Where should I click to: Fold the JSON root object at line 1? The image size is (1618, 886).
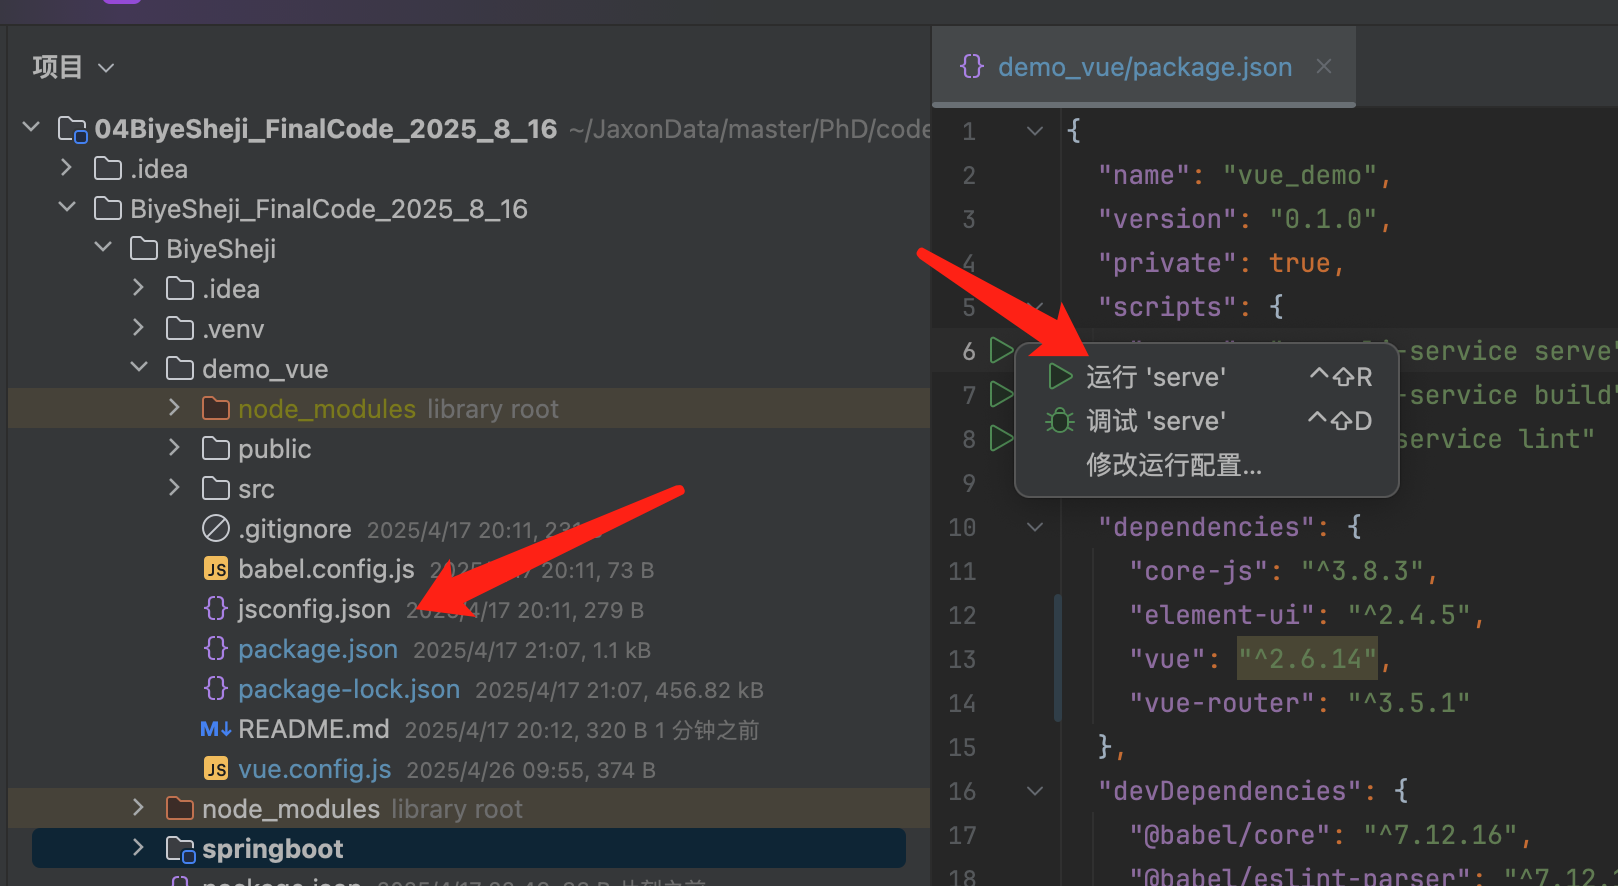pos(1035,131)
